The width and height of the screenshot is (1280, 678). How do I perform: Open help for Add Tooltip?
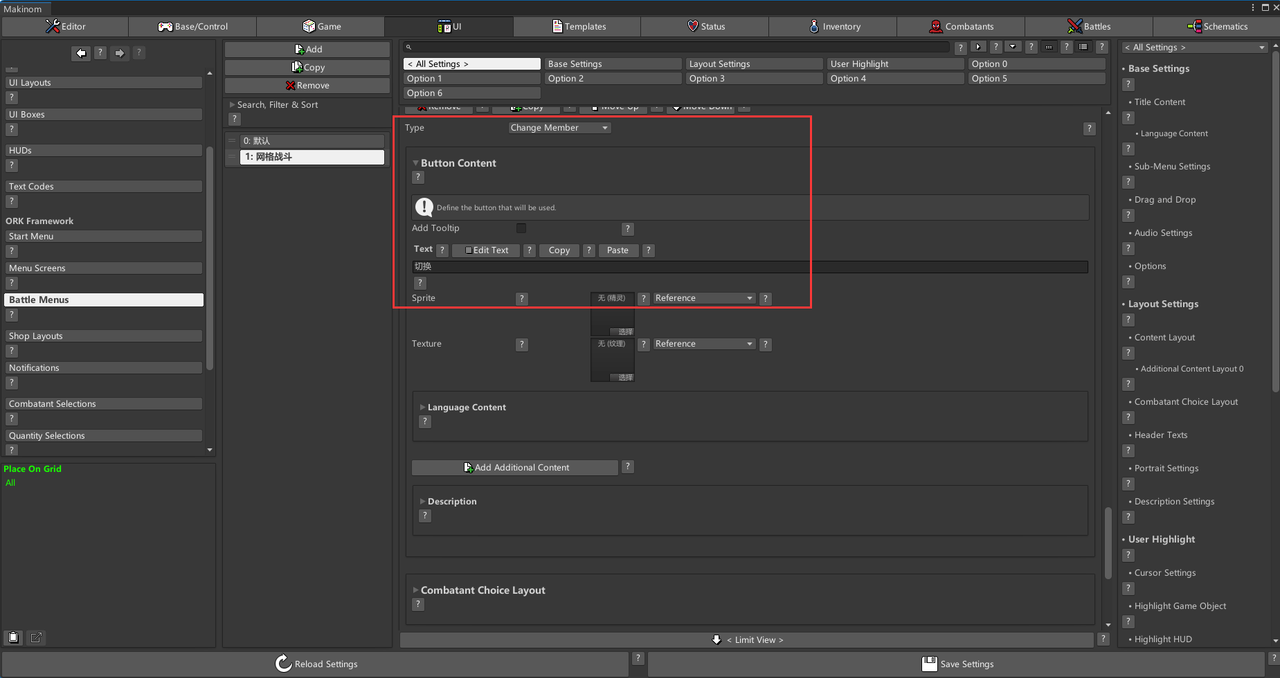[x=628, y=229]
